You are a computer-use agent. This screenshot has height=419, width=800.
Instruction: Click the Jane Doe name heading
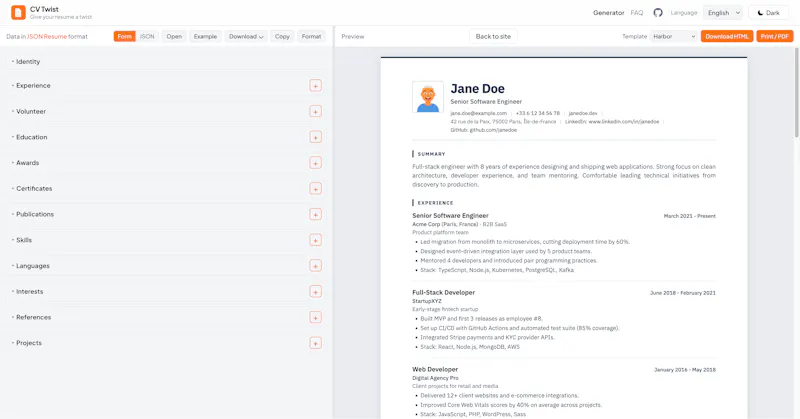(x=478, y=88)
